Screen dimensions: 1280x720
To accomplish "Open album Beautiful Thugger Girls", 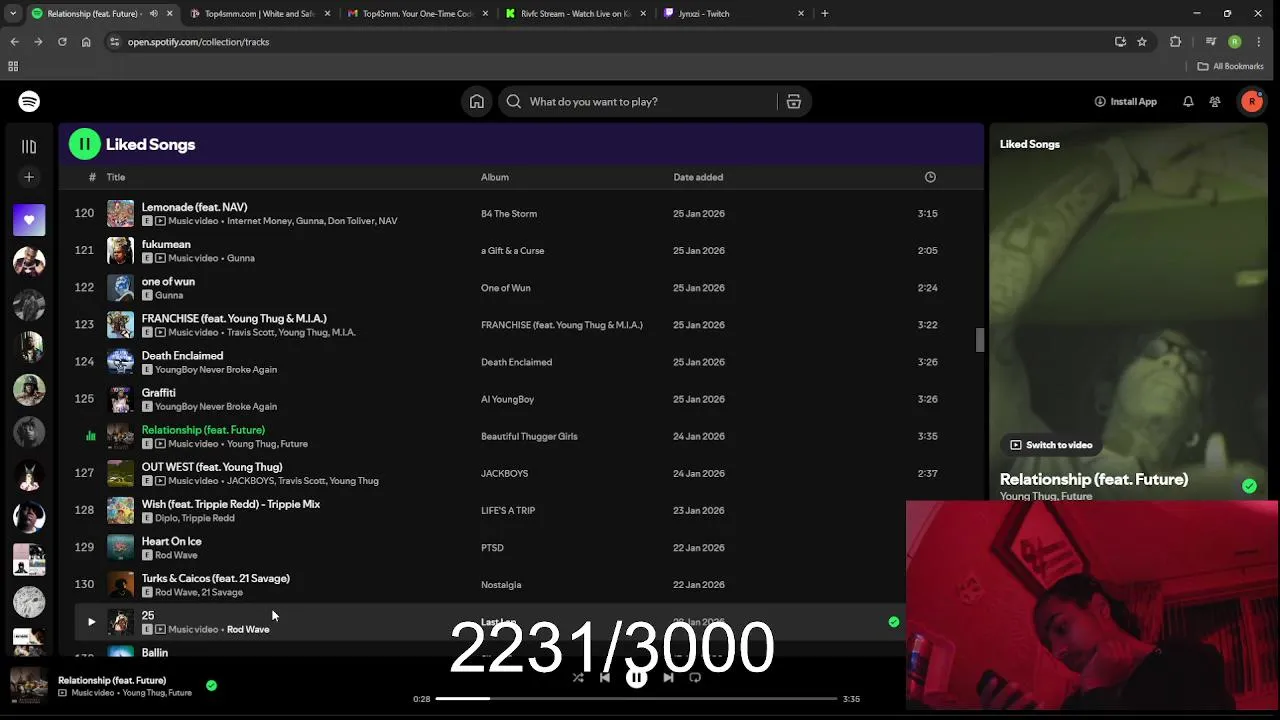I will (x=529, y=436).
